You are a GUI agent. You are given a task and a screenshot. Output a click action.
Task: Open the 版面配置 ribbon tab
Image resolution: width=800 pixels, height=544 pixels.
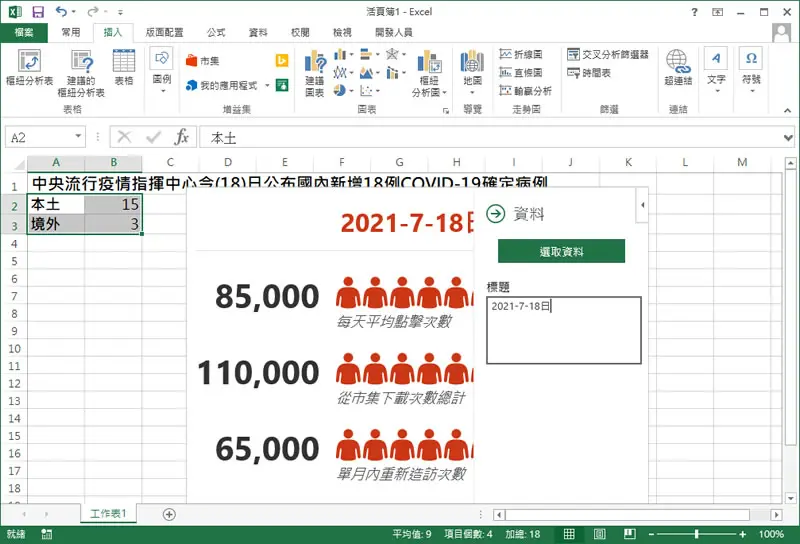pos(164,33)
